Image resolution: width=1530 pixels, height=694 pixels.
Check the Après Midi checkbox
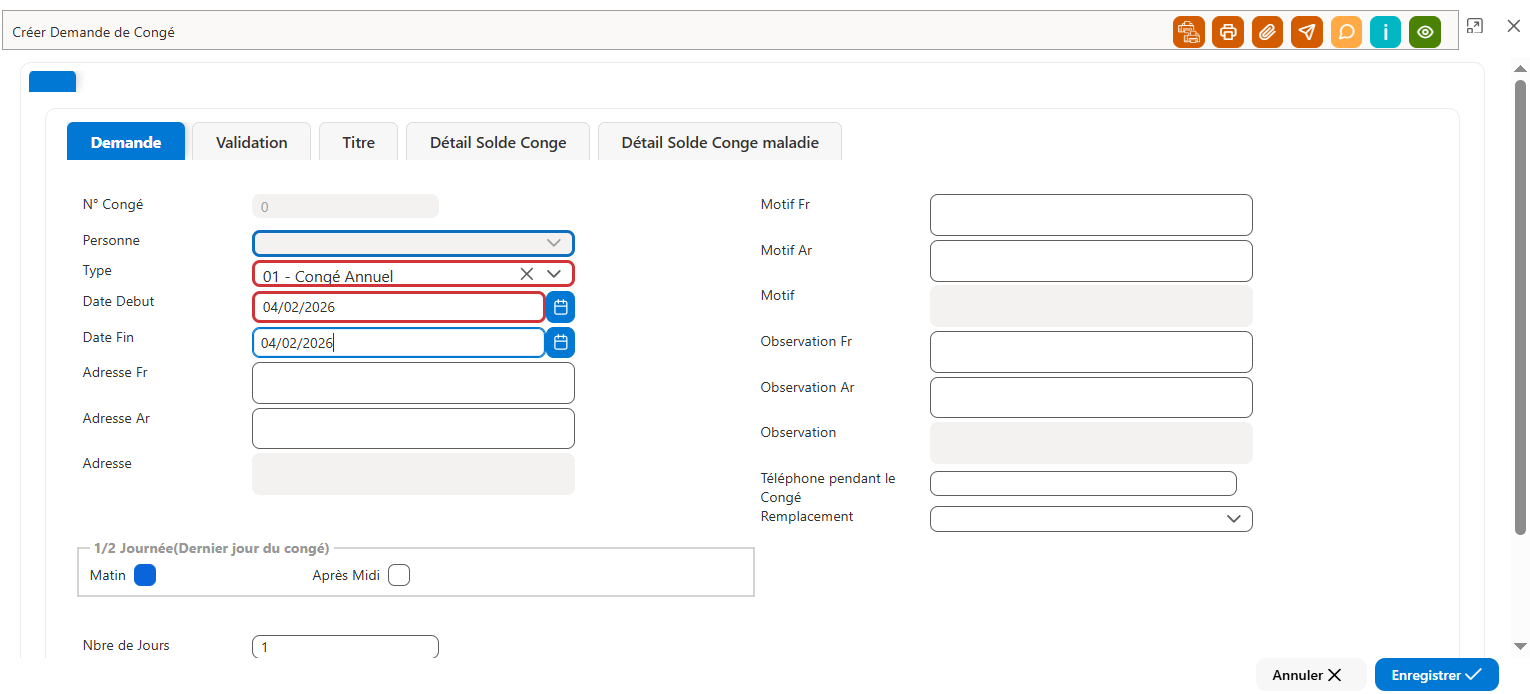tap(399, 575)
